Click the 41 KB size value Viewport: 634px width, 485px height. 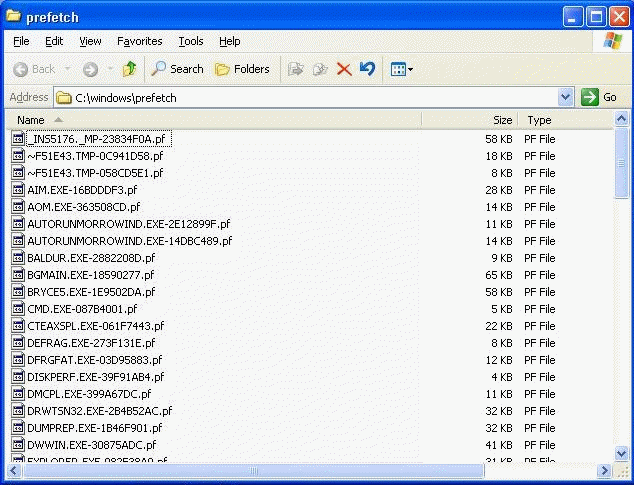click(499, 445)
